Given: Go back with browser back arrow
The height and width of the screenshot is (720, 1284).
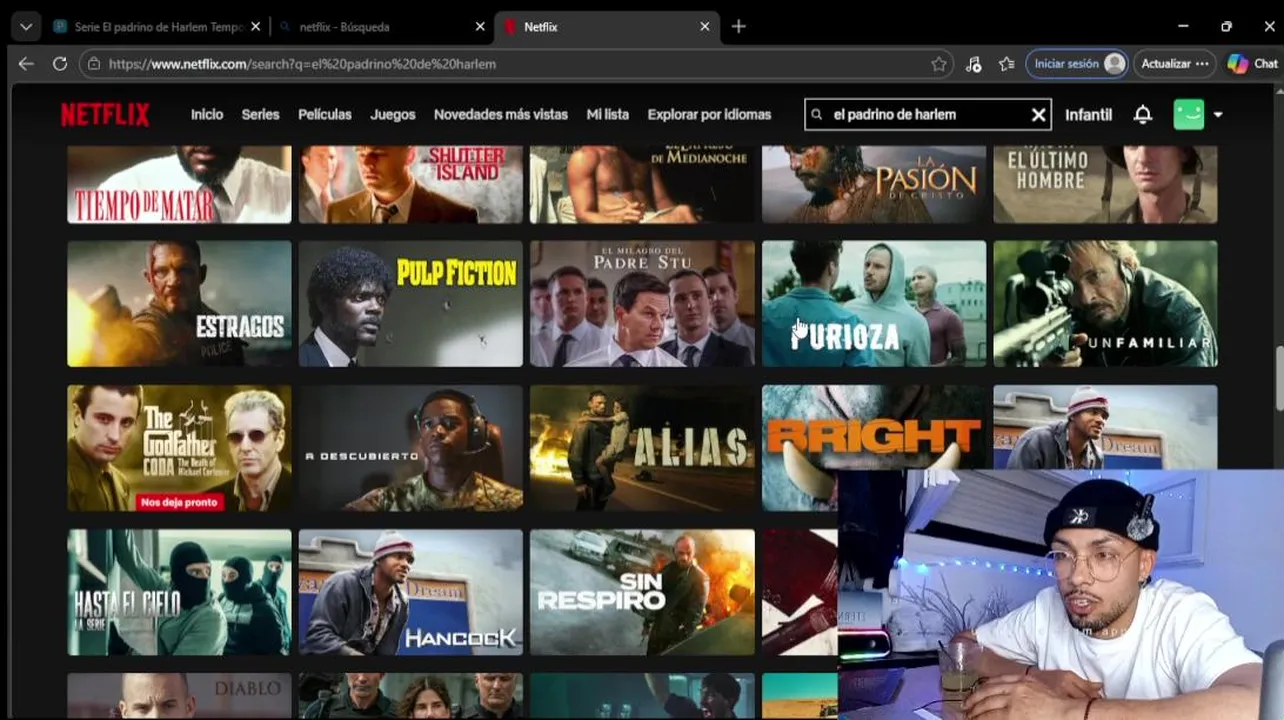Looking at the screenshot, I should coord(26,63).
